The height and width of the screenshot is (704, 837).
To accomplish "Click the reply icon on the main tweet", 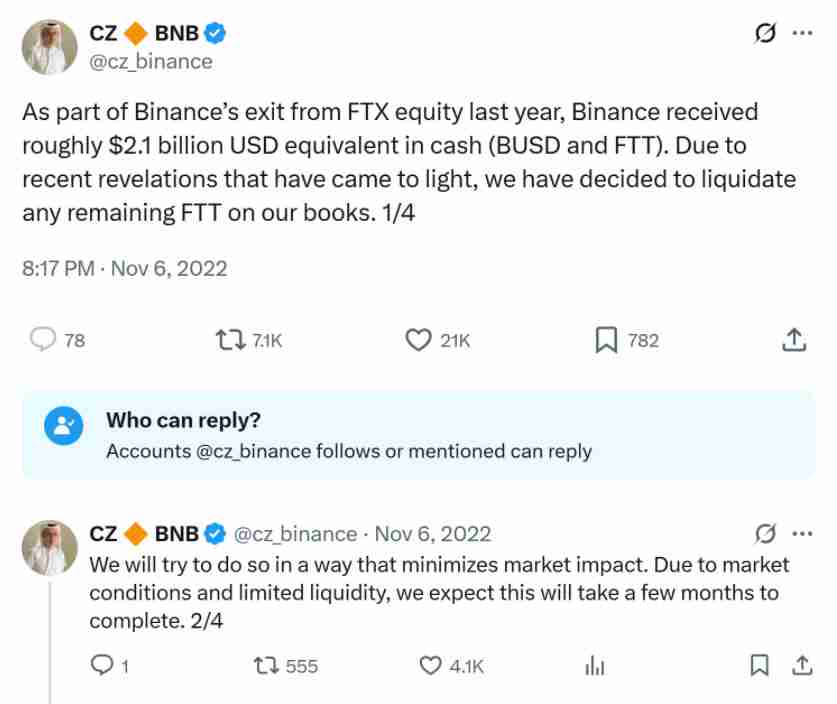I will tap(43, 340).
